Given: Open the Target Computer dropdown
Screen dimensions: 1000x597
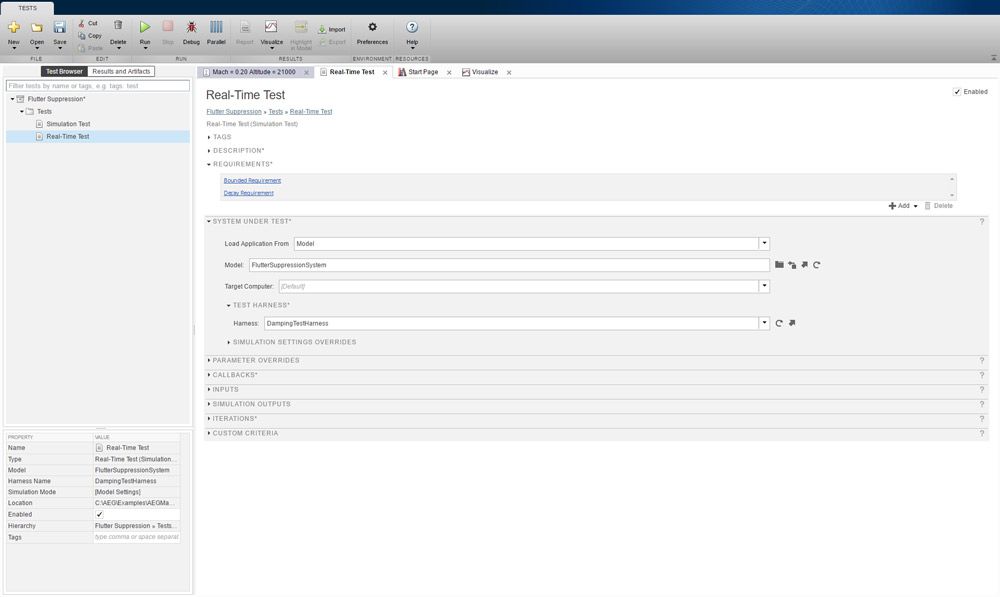Looking at the screenshot, I should pos(764,286).
